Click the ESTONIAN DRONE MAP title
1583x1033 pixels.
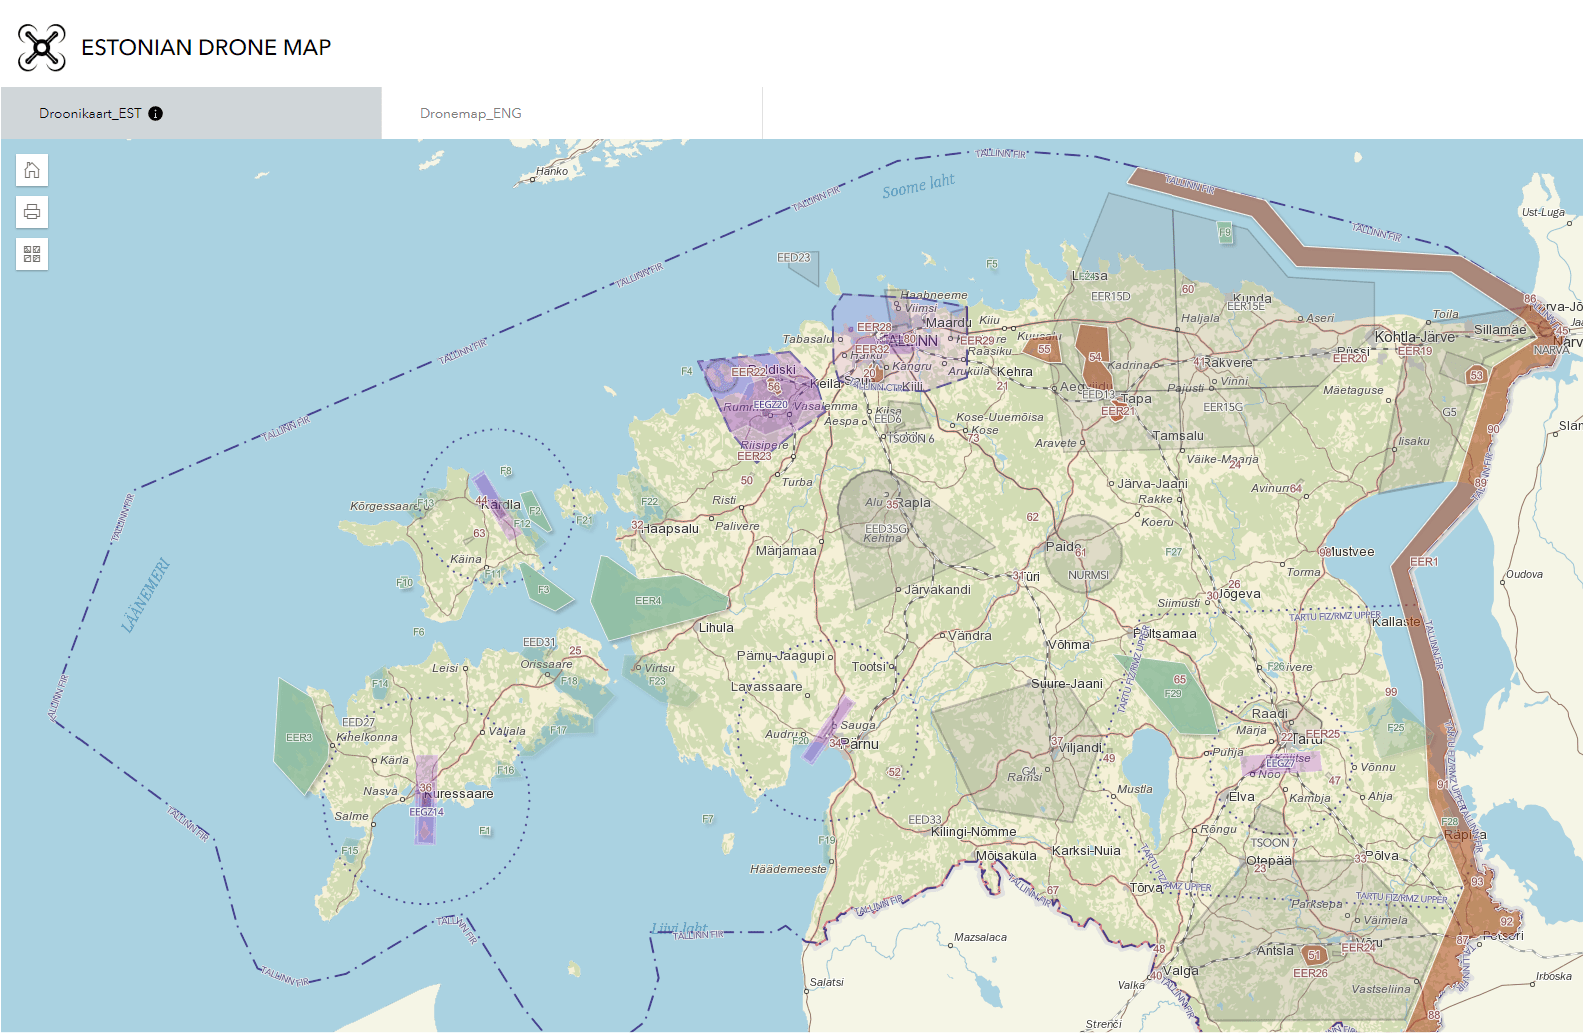(206, 47)
